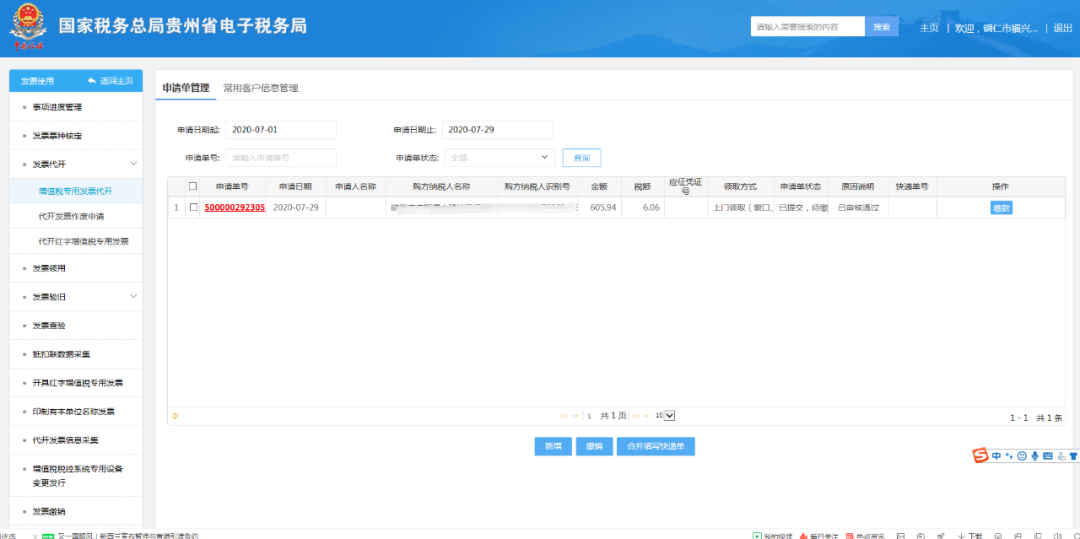
Task: Click the 申请日期止 date field
Action: [497, 129]
